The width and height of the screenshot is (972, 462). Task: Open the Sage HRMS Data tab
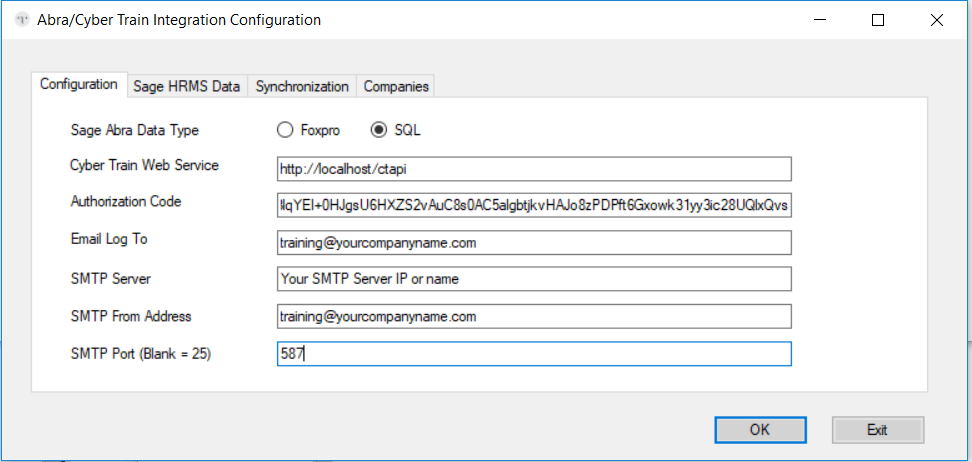187,86
